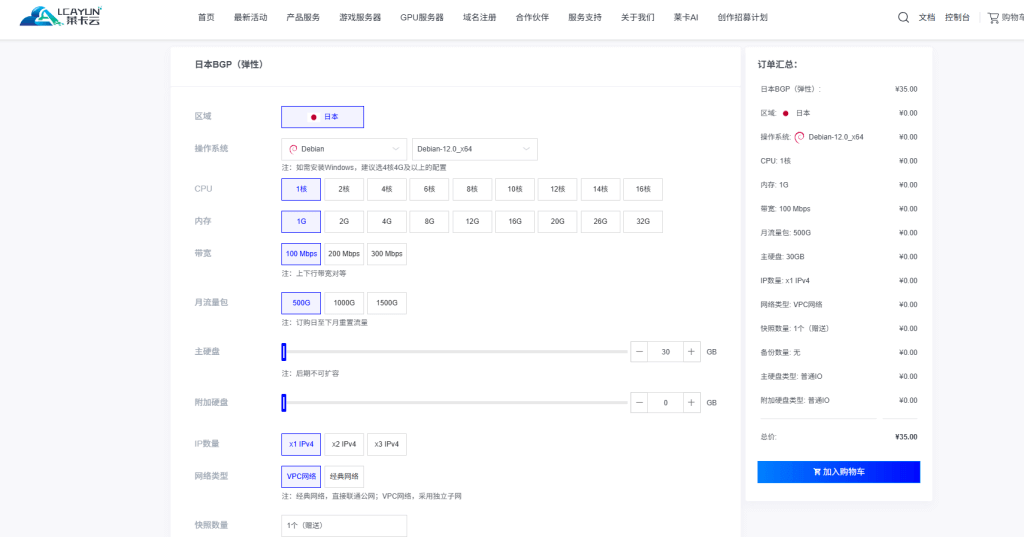Open the LCAYUN logo home link

coord(61,16)
